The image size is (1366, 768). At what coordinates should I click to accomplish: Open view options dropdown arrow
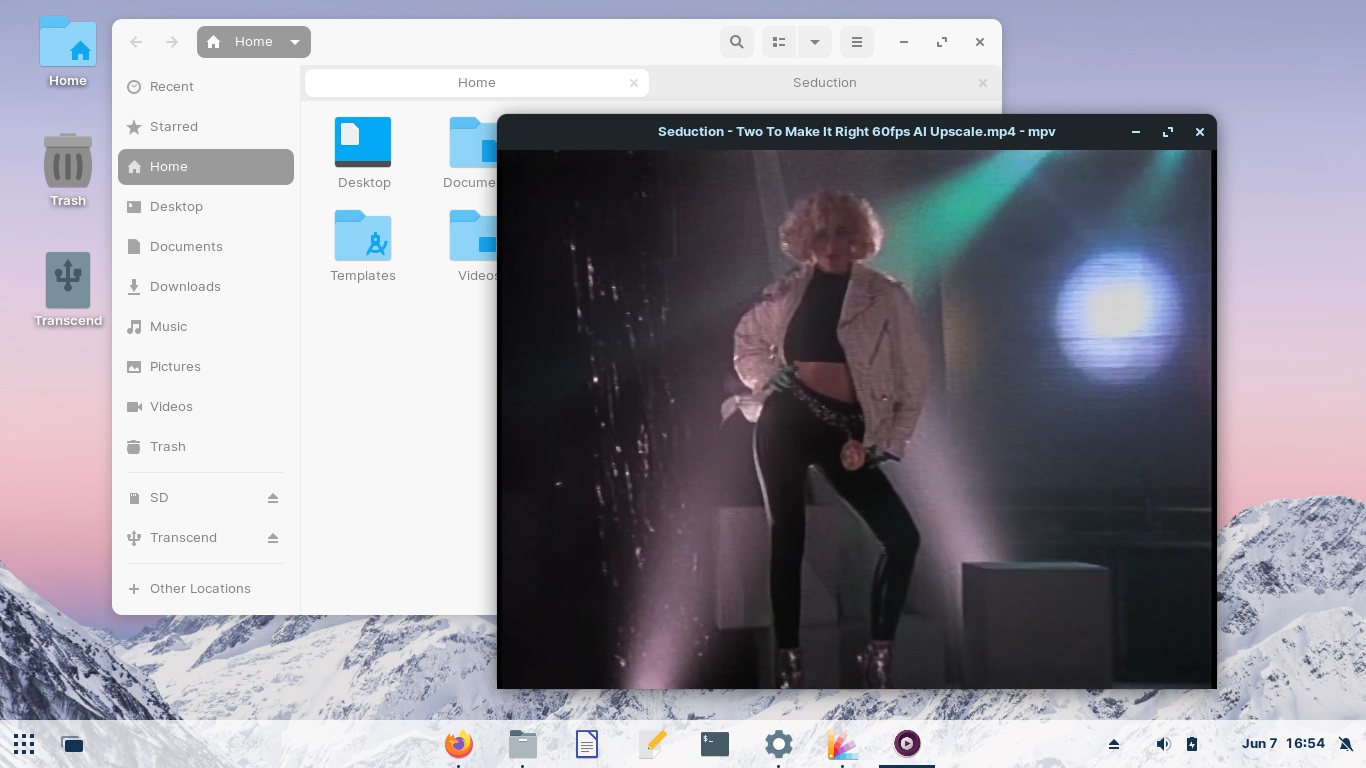814,42
